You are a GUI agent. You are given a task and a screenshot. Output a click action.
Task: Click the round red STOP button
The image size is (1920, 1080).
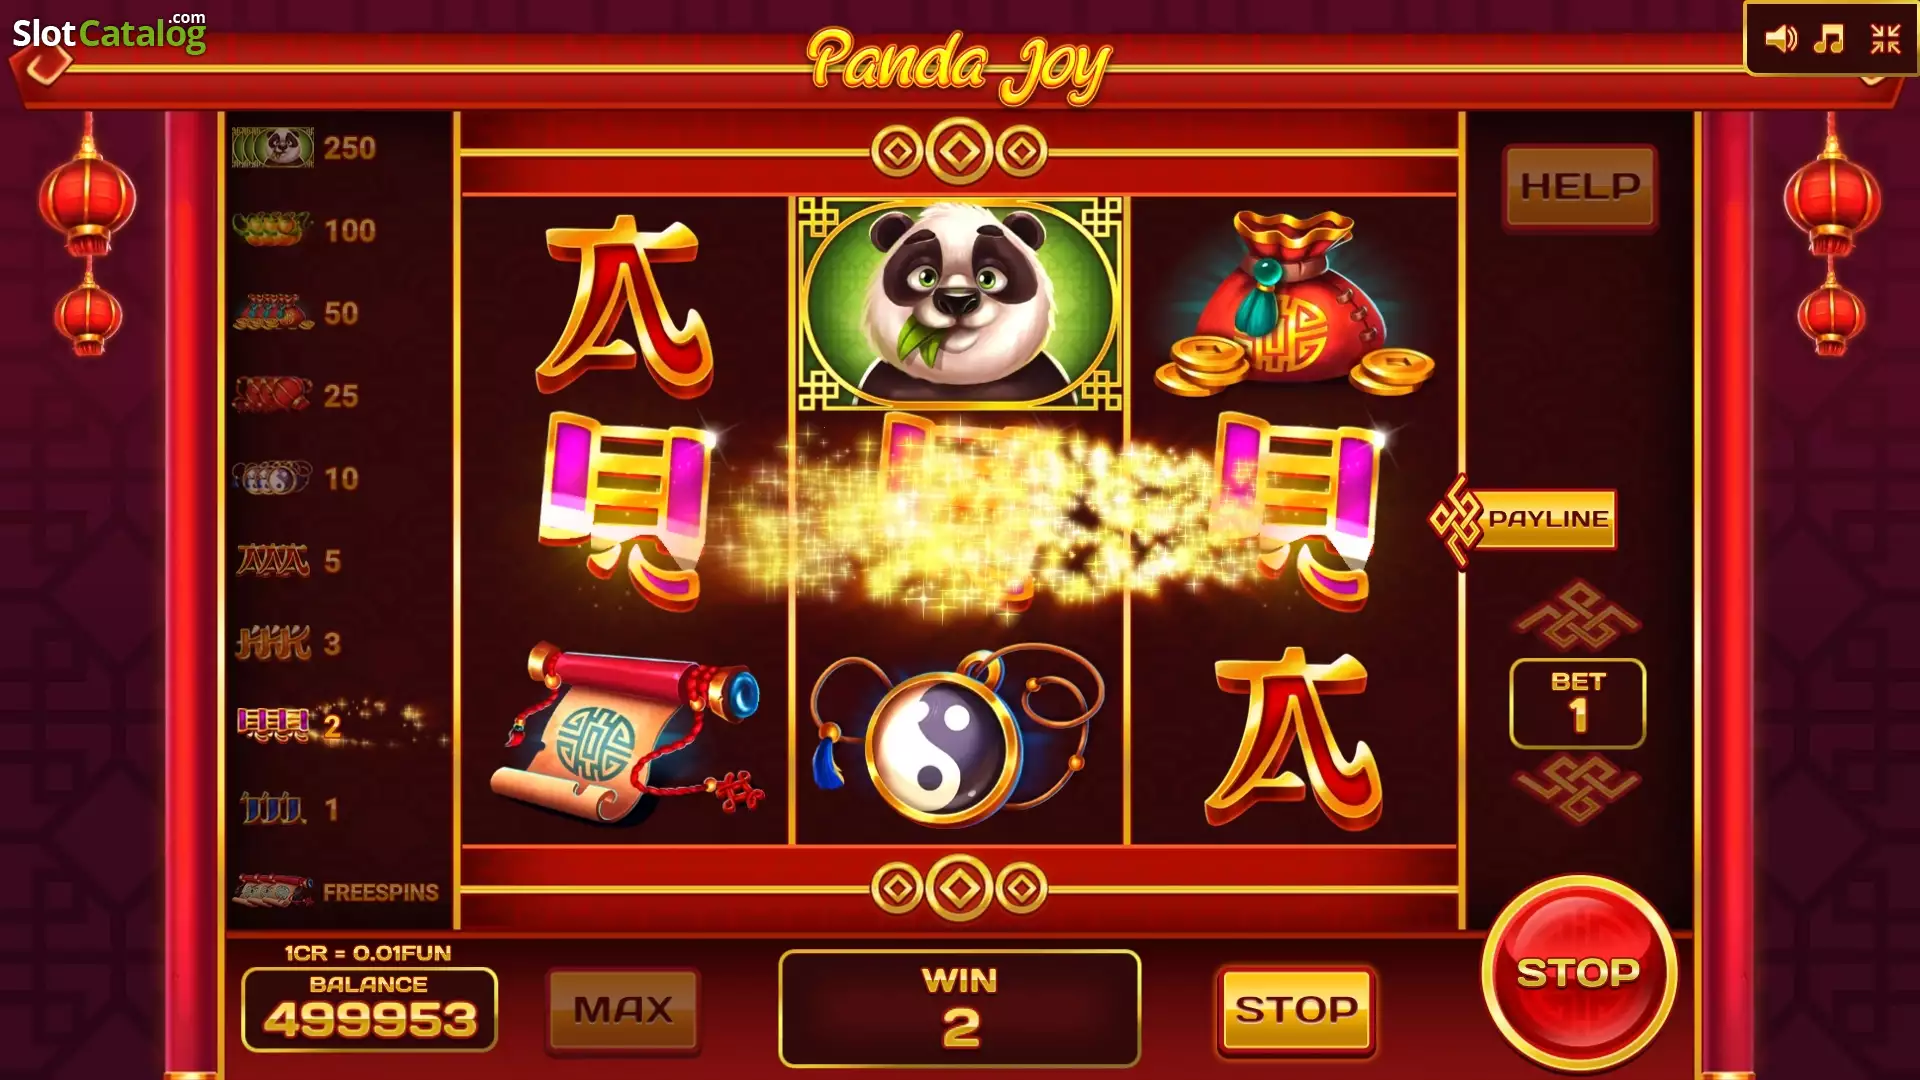pyautogui.click(x=1579, y=972)
